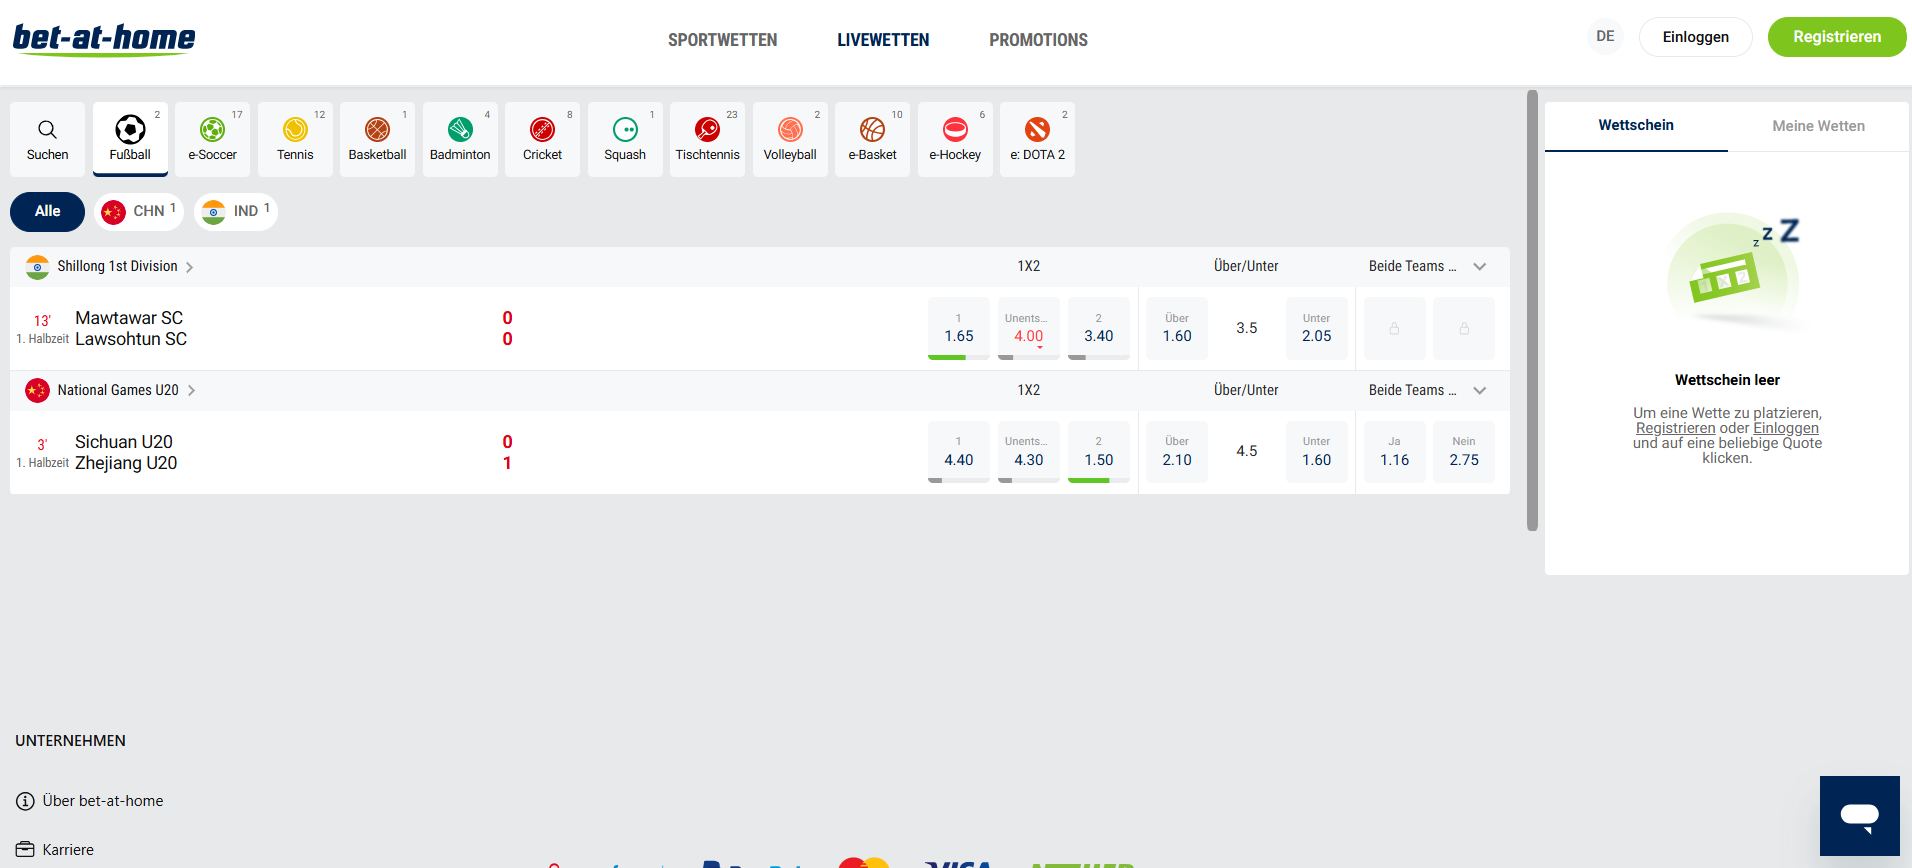The height and width of the screenshot is (868, 1912).
Task: Click the green Registrieren button
Action: click(x=1837, y=37)
